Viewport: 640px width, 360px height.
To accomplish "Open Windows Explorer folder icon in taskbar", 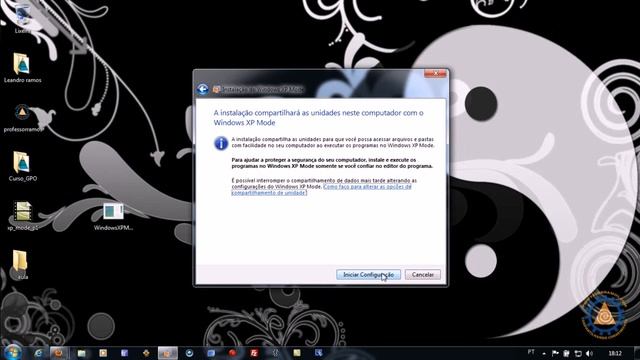I will (82, 353).
